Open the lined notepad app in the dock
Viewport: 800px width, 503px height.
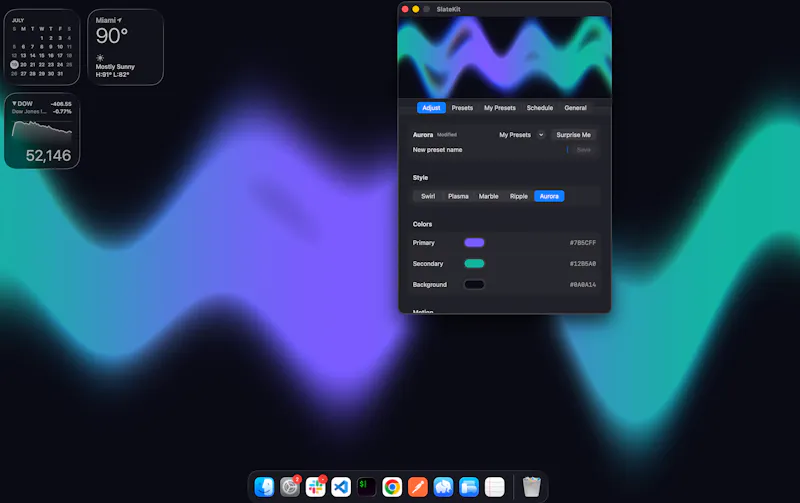point(494,487)
